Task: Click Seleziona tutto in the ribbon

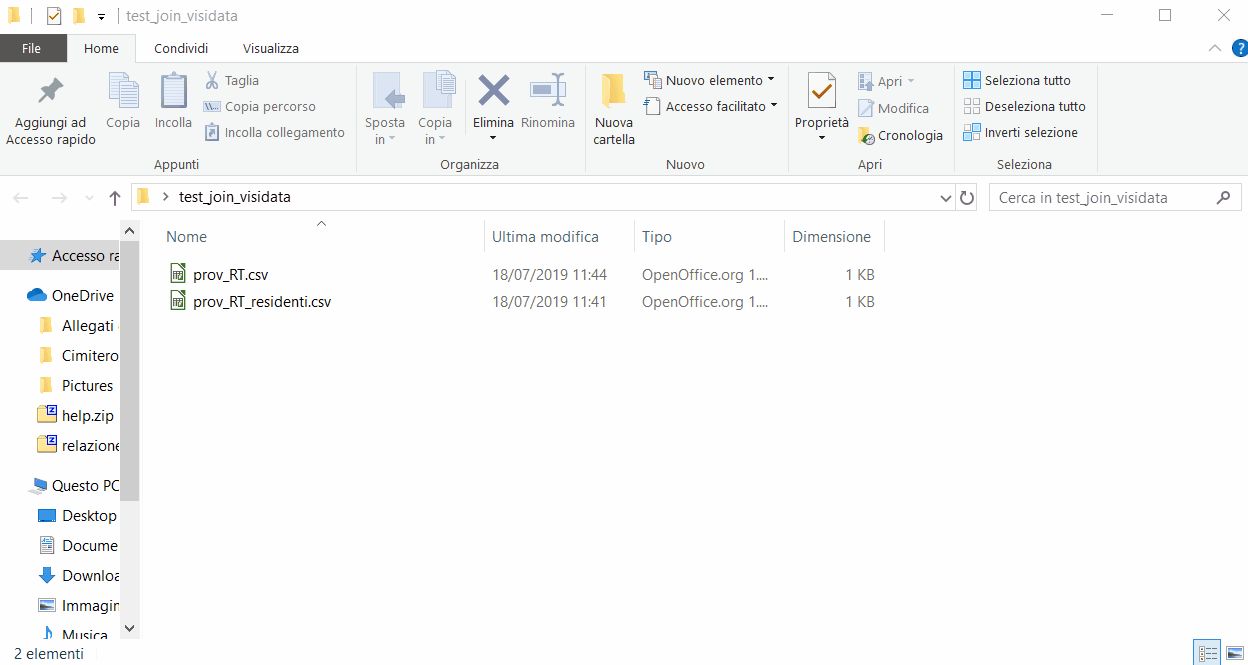Action: coord(1016,80)
